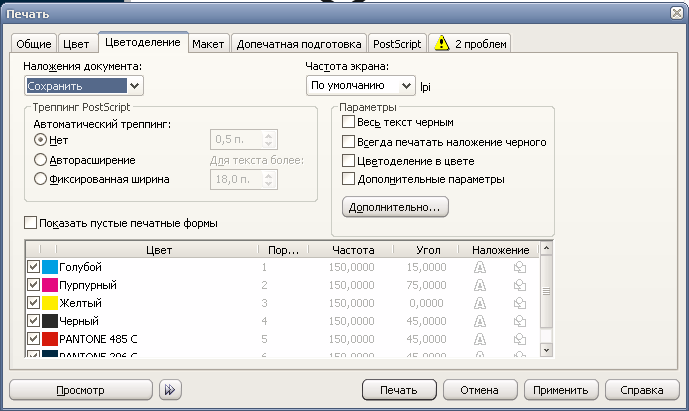Viewport: 689px width, 411px height.
Task: Click the overprint graphic icon for Черный
Action: point(520,321)
